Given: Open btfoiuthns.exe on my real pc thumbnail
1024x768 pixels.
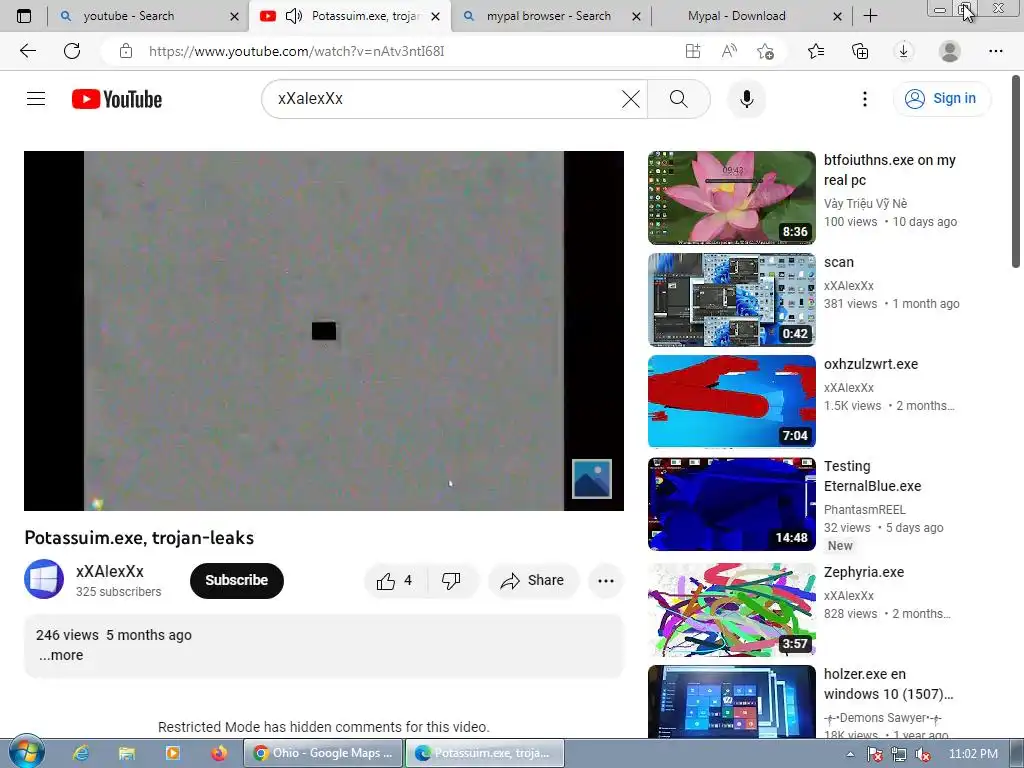Looking at the screenshot, I should (x=731, y=198).
